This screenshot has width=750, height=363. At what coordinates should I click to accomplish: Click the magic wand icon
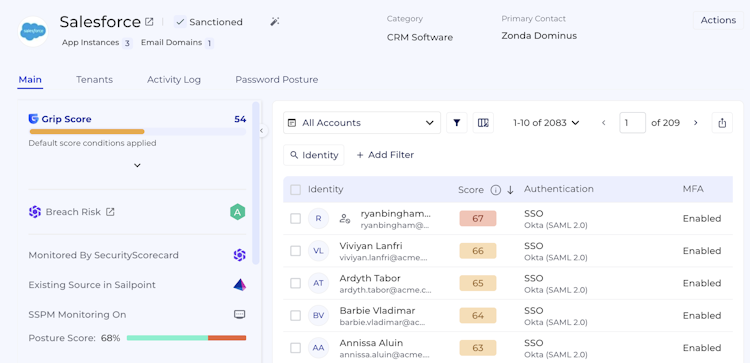pyautogui.click(x=275, y=22)
